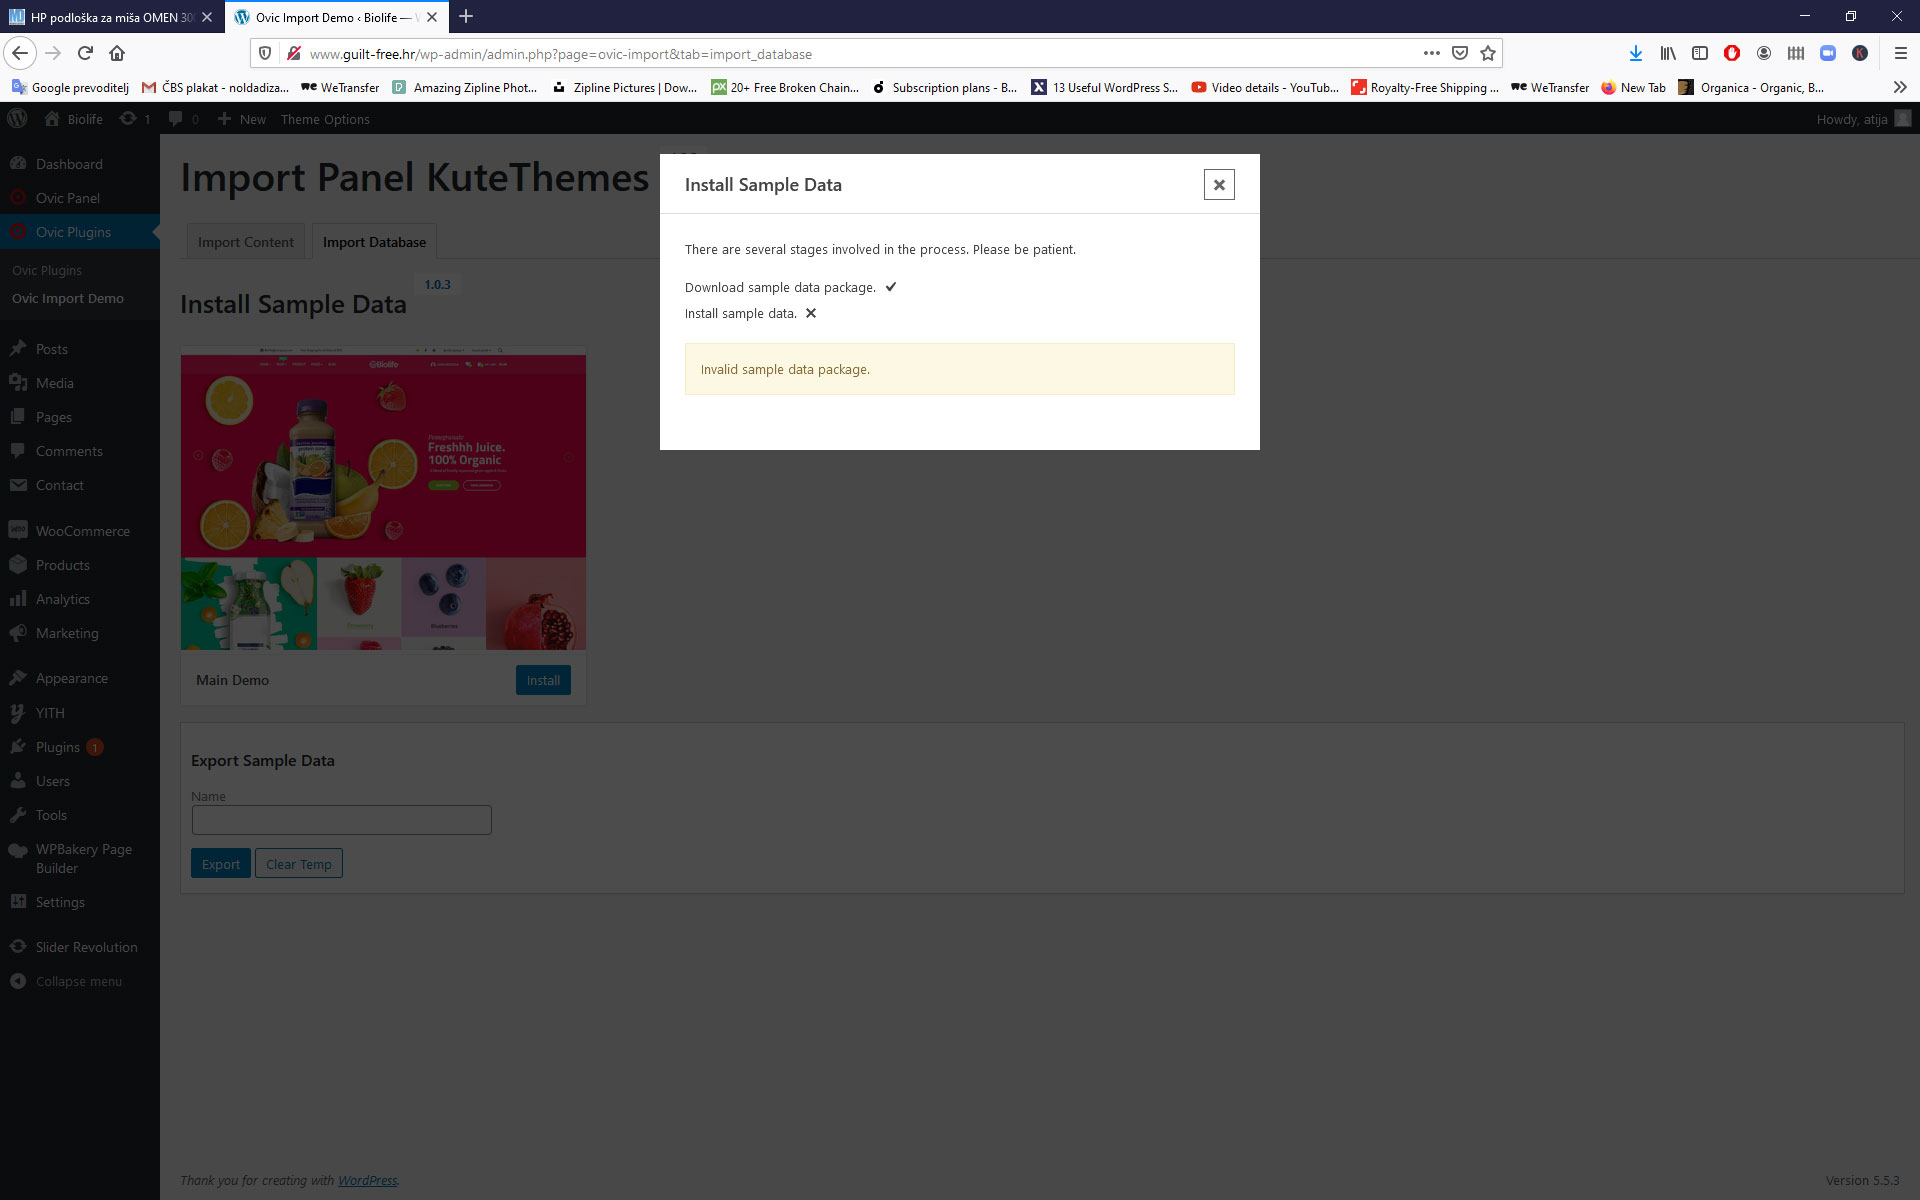Collapse the admin sidebar menu
Screen dimensions: 1920x1200
(x=80, y=981)
